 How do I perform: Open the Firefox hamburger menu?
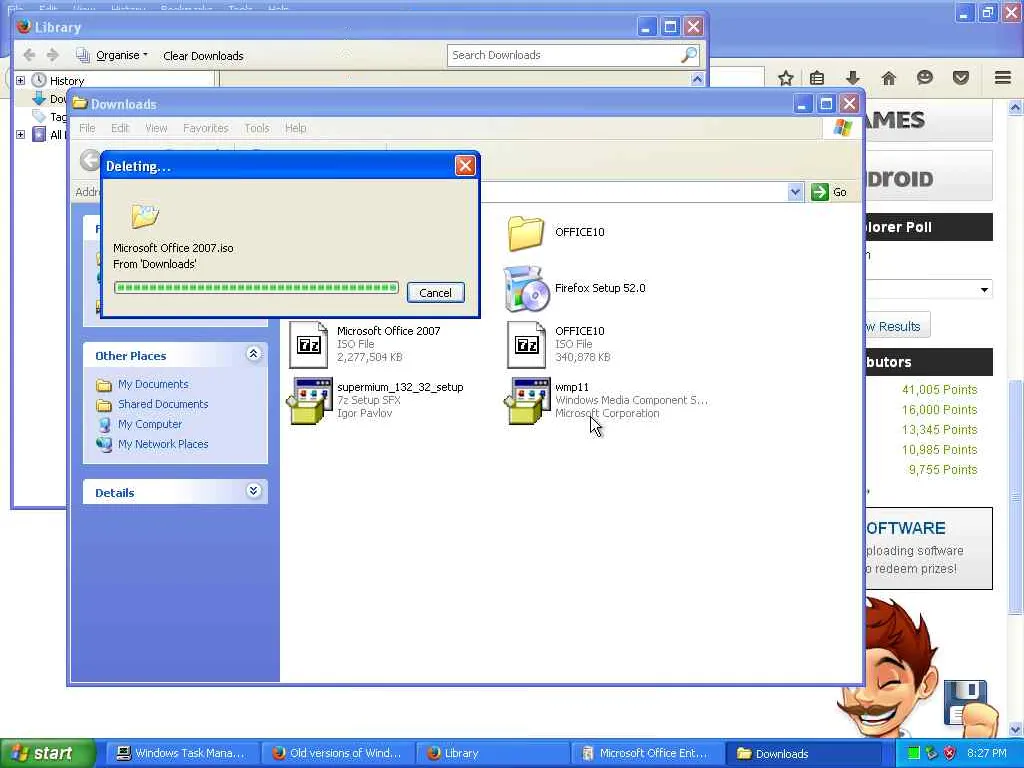[x=1003, y=78]
